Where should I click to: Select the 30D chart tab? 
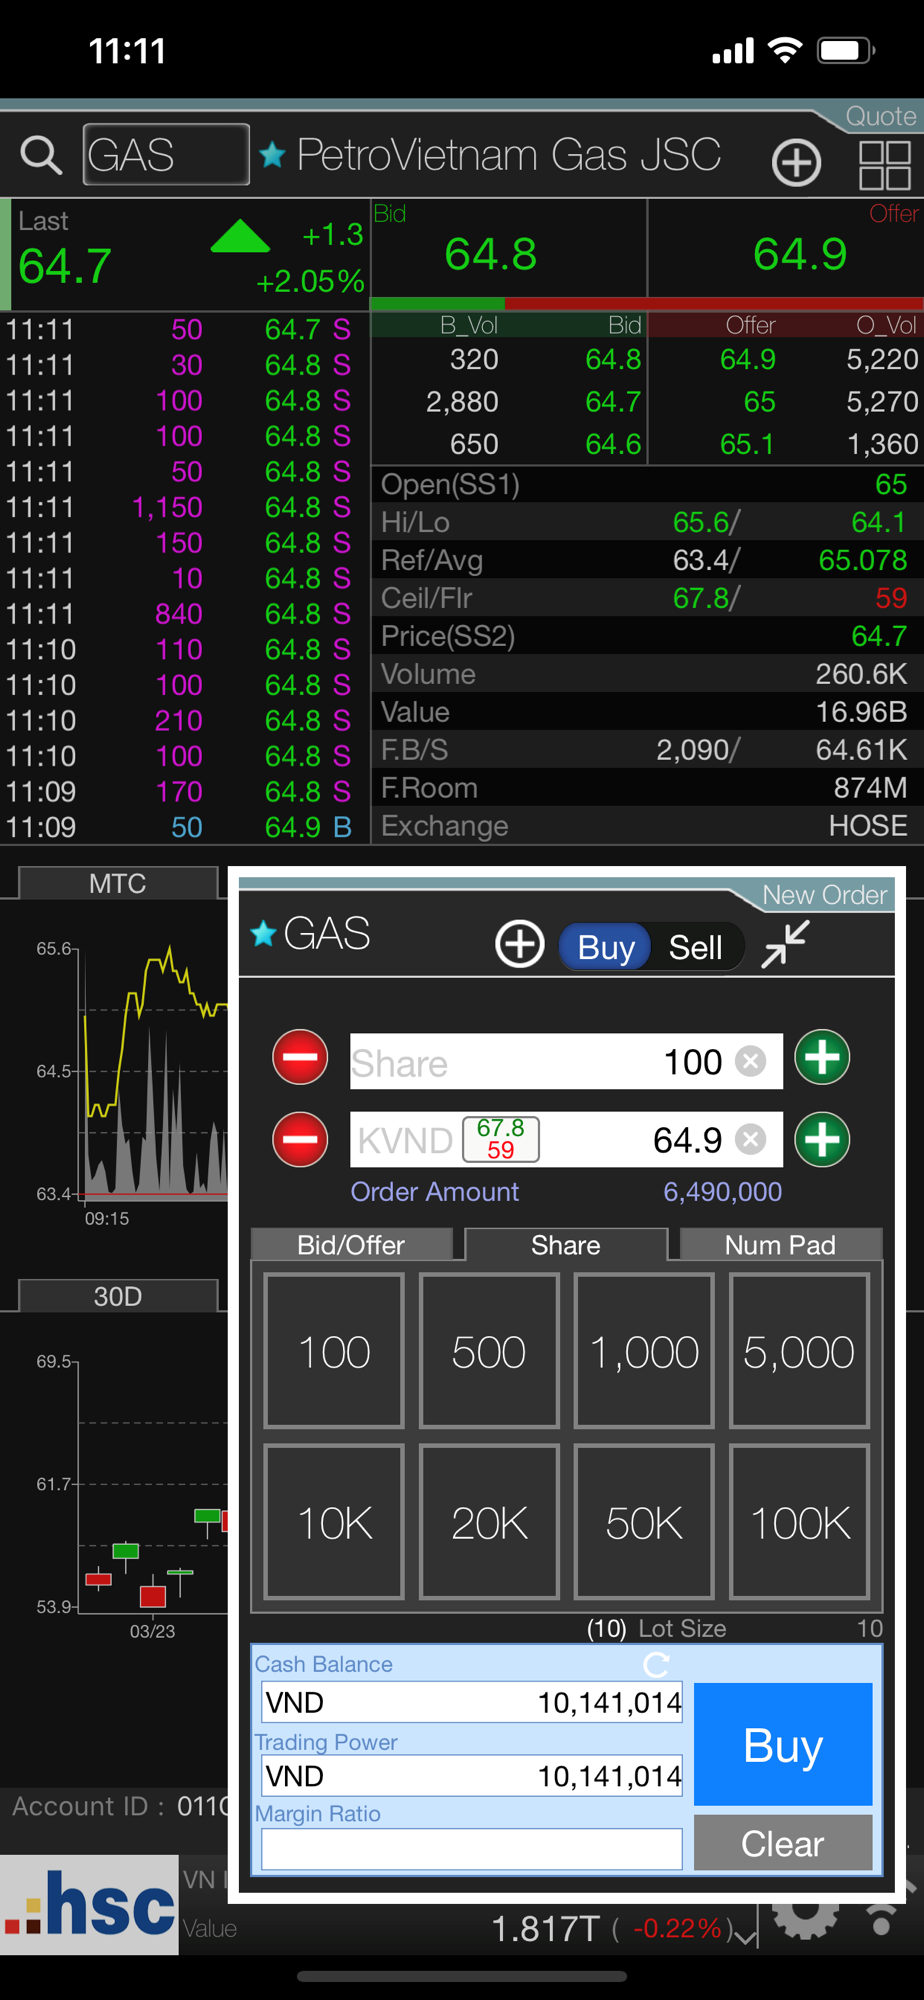(x=118, y=1296)
